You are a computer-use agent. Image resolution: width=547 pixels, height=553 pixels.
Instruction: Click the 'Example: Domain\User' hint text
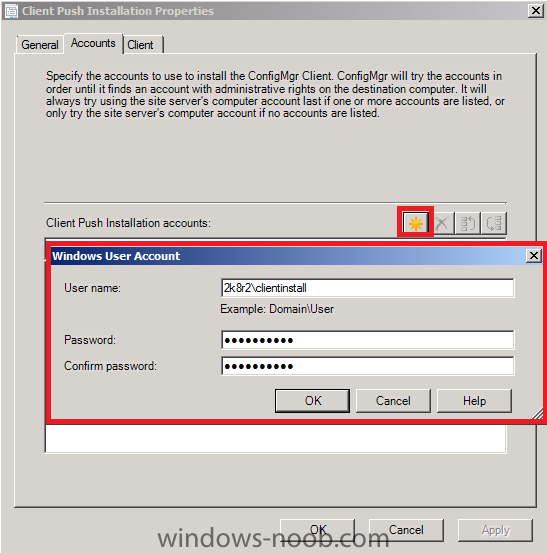277,309
